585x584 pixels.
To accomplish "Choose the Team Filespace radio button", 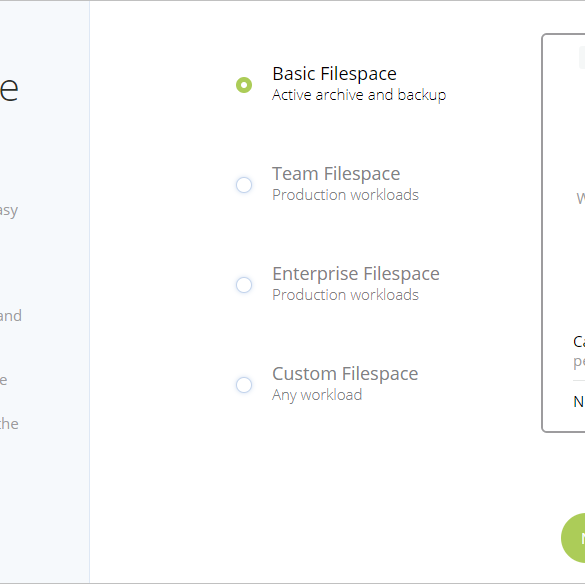I will click(244, 185).
